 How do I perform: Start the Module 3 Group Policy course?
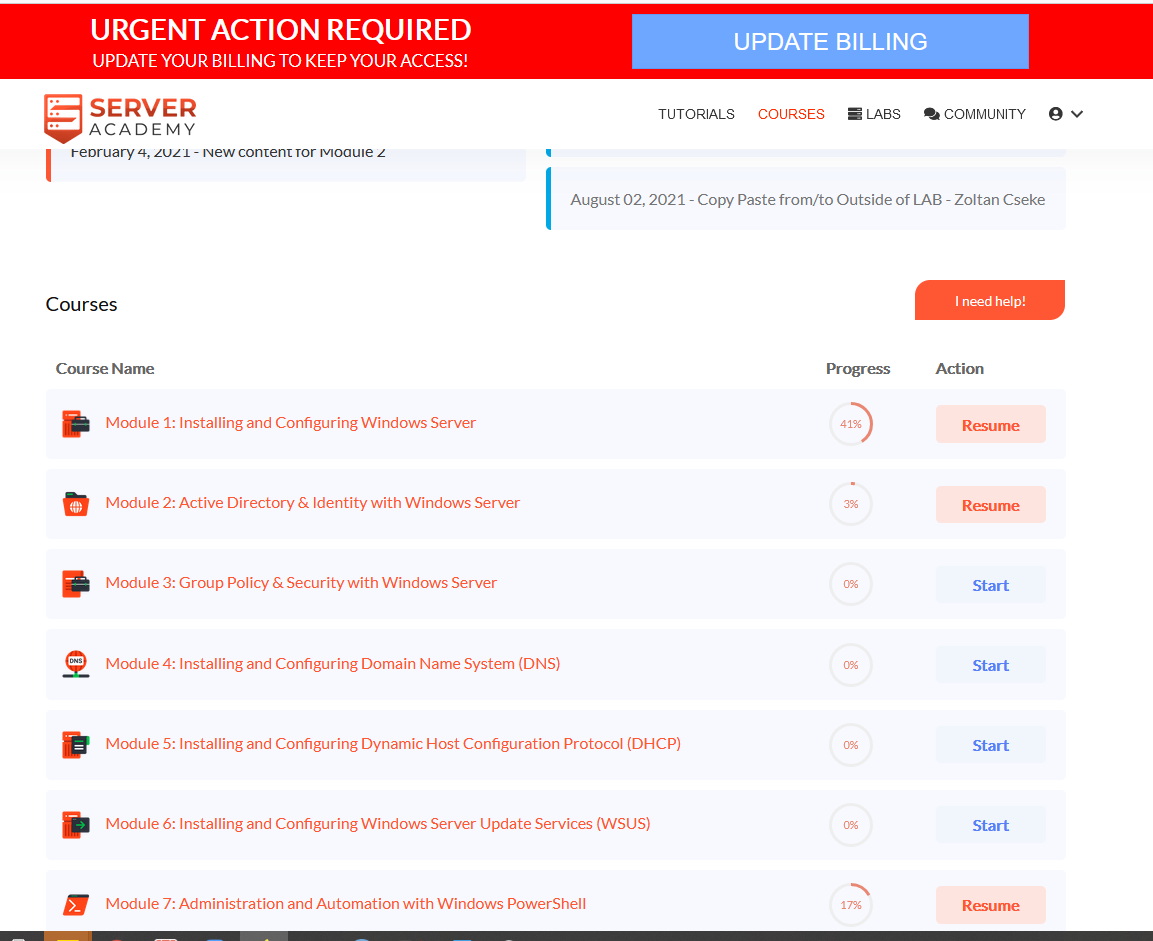tap(990, 585)
